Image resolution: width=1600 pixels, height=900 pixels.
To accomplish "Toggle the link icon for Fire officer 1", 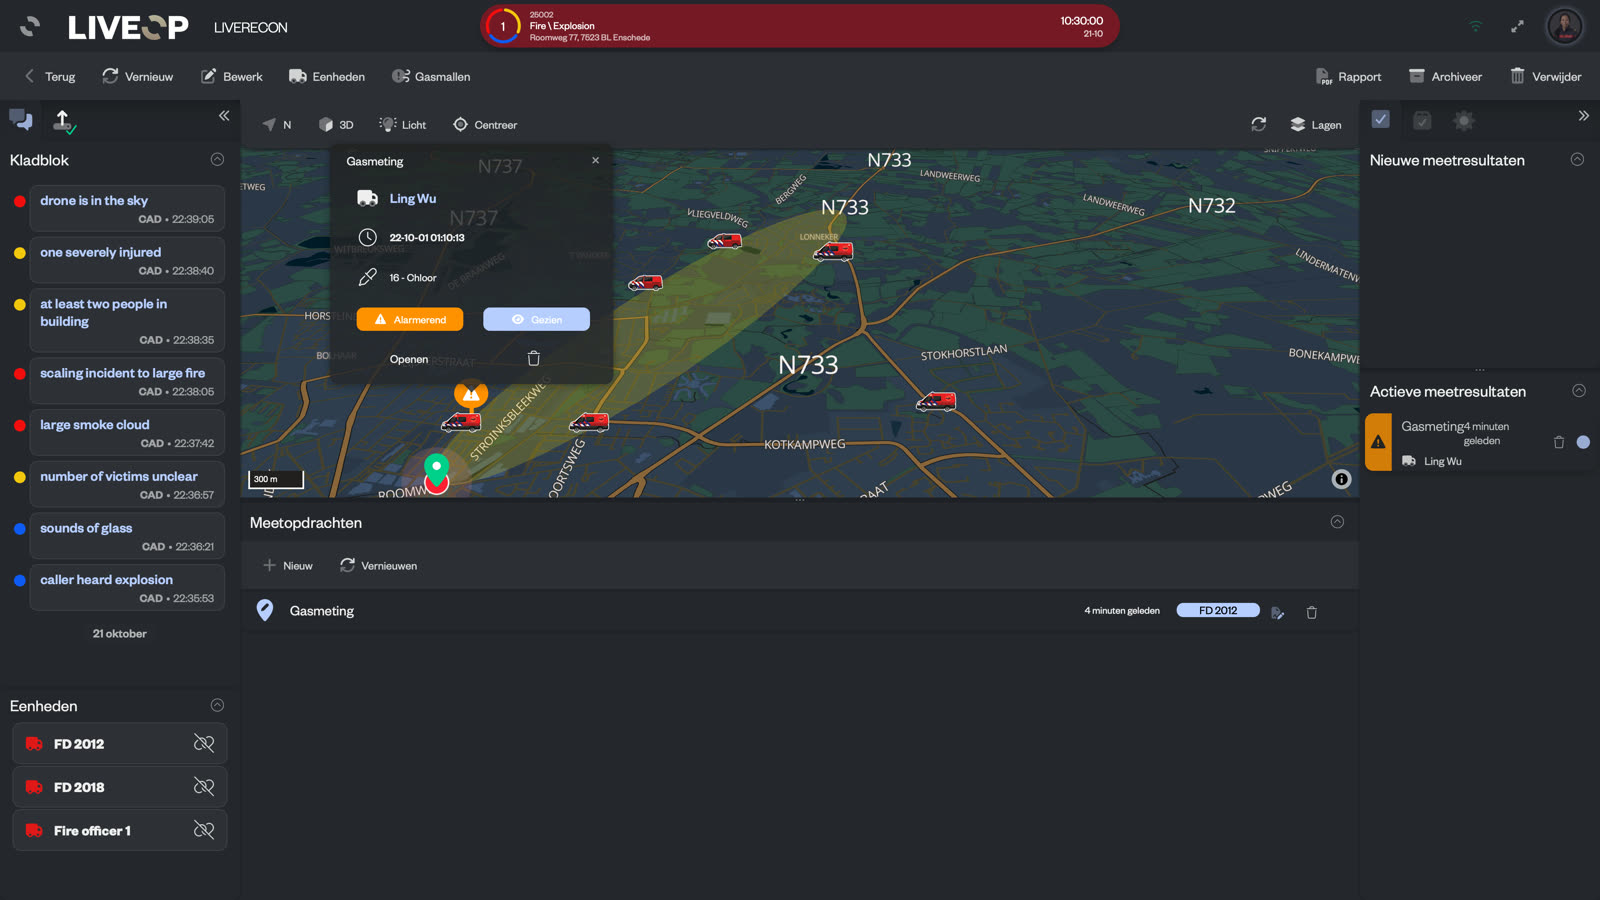I will [204, 830].
